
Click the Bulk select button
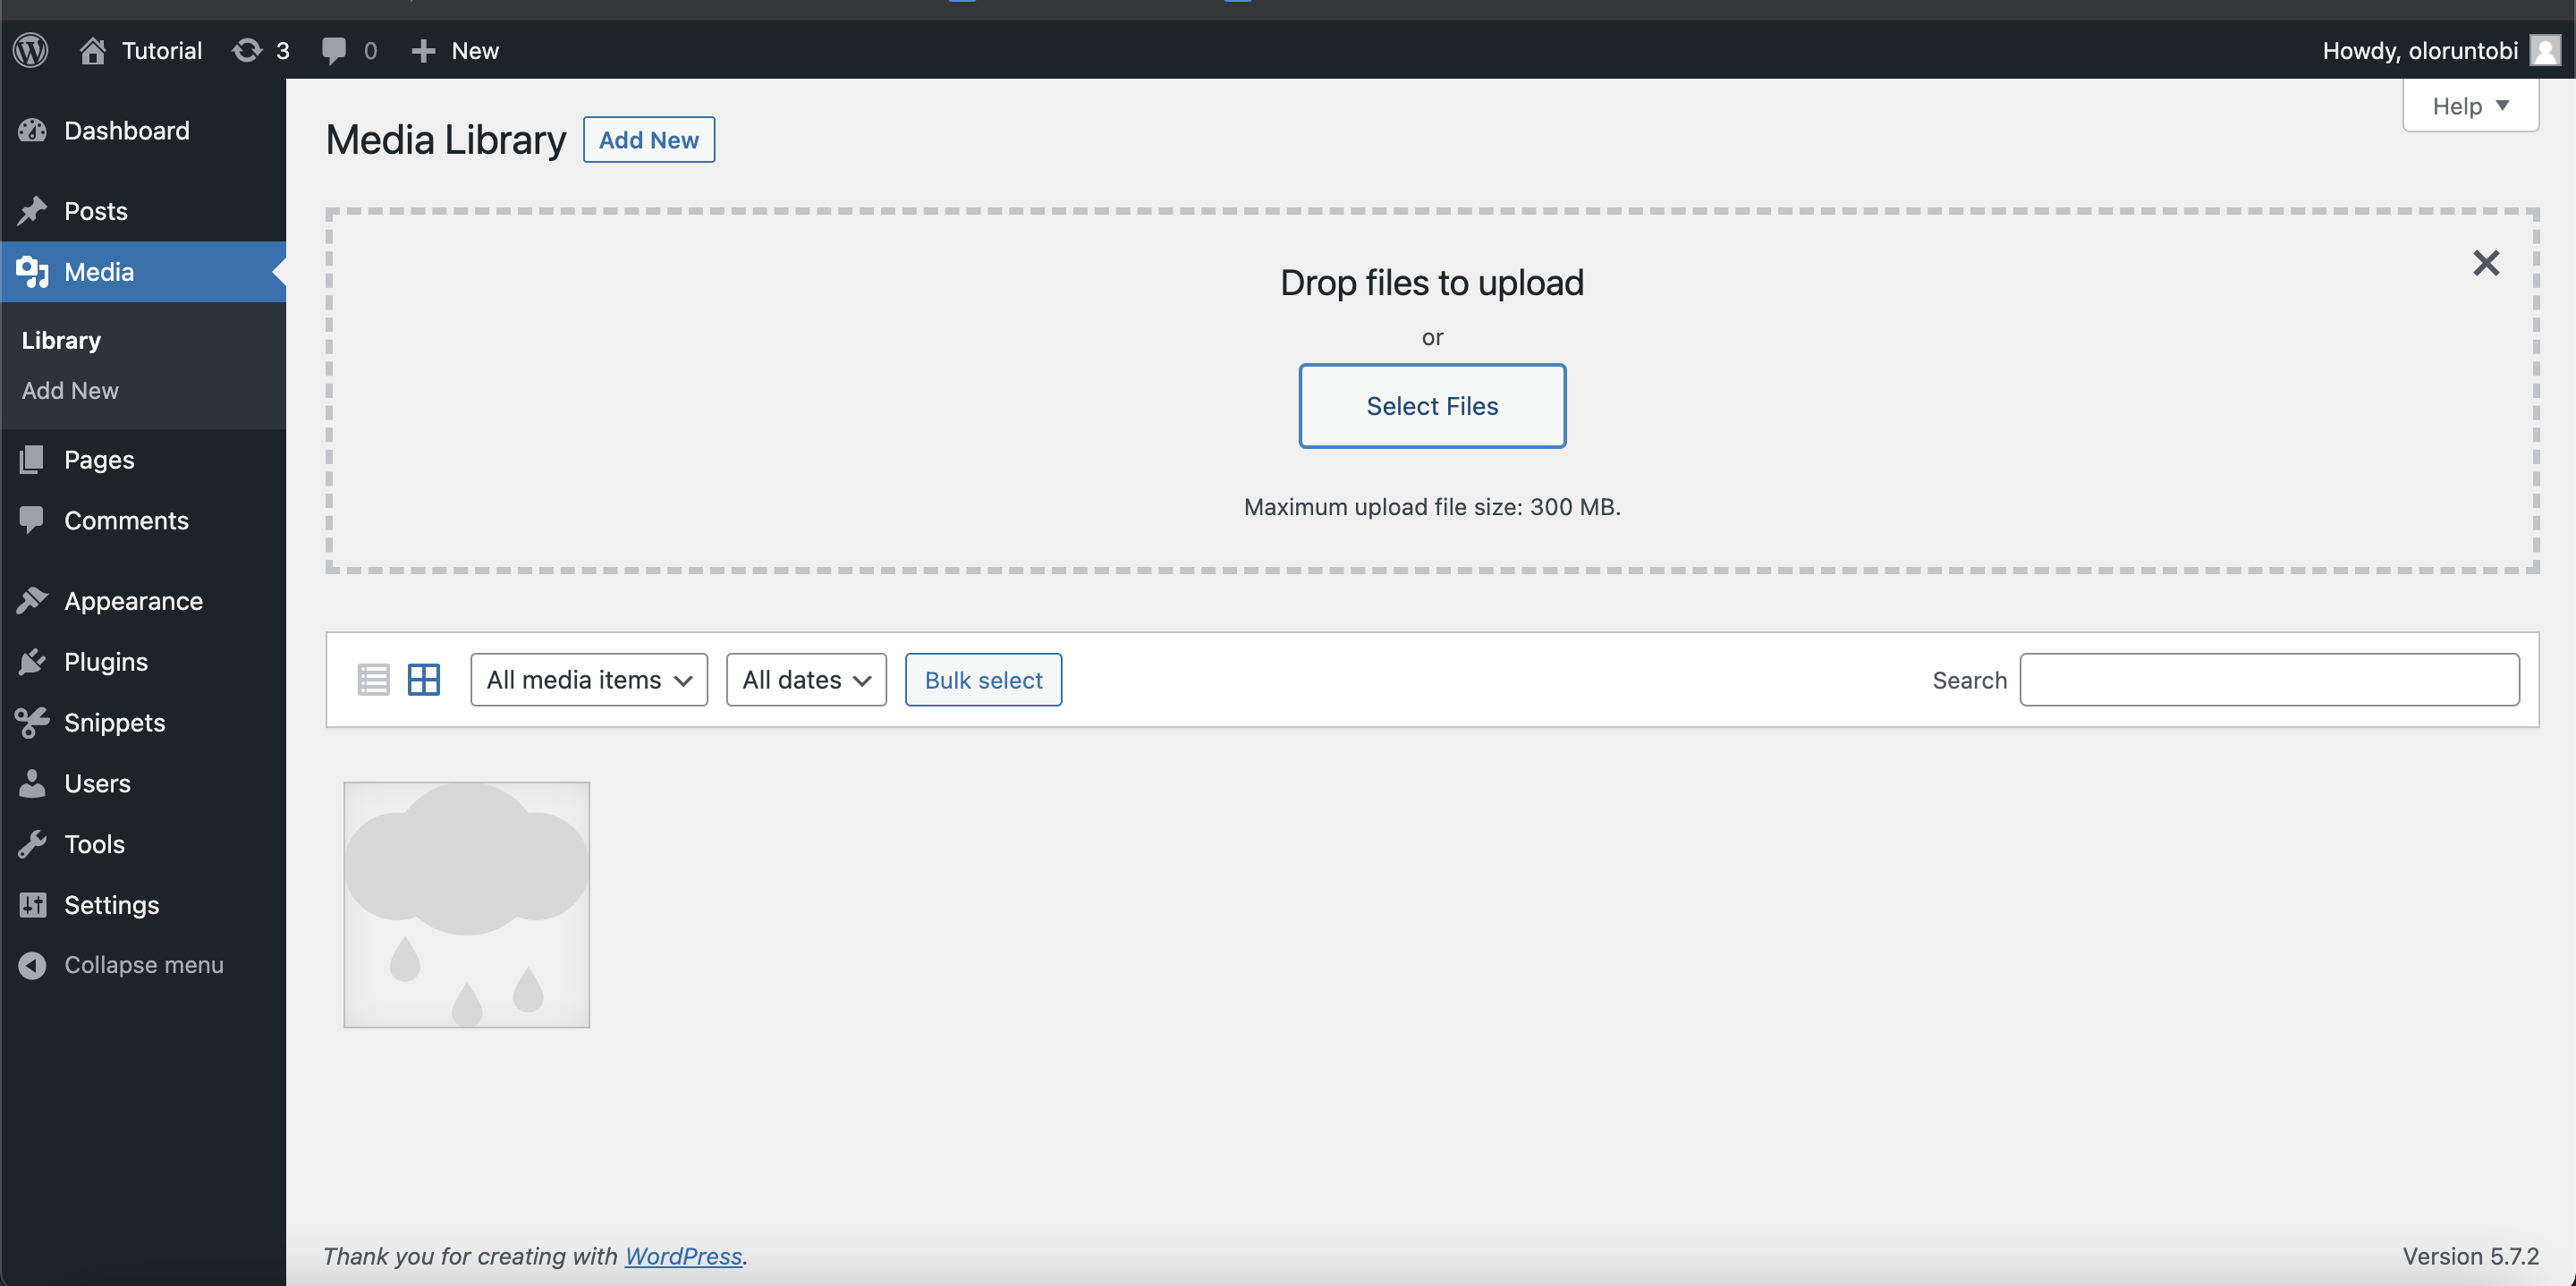pos(983,680)
